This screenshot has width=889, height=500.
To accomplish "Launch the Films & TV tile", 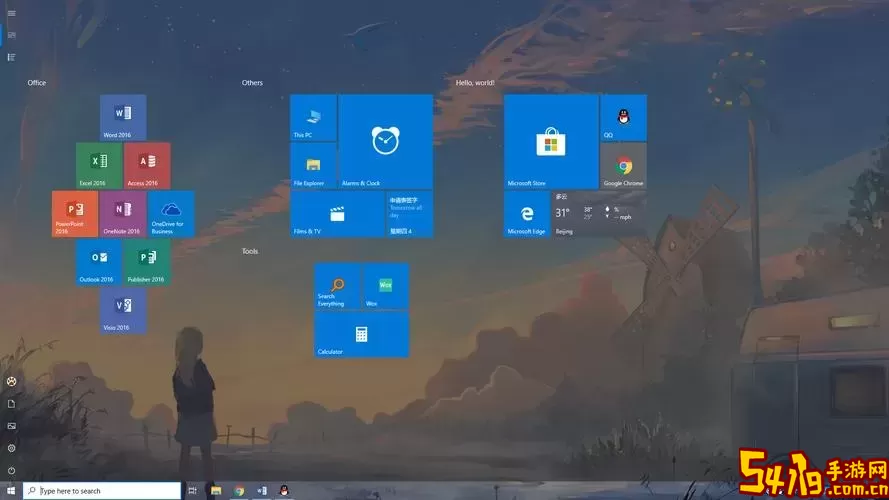I will click(337, 214).
